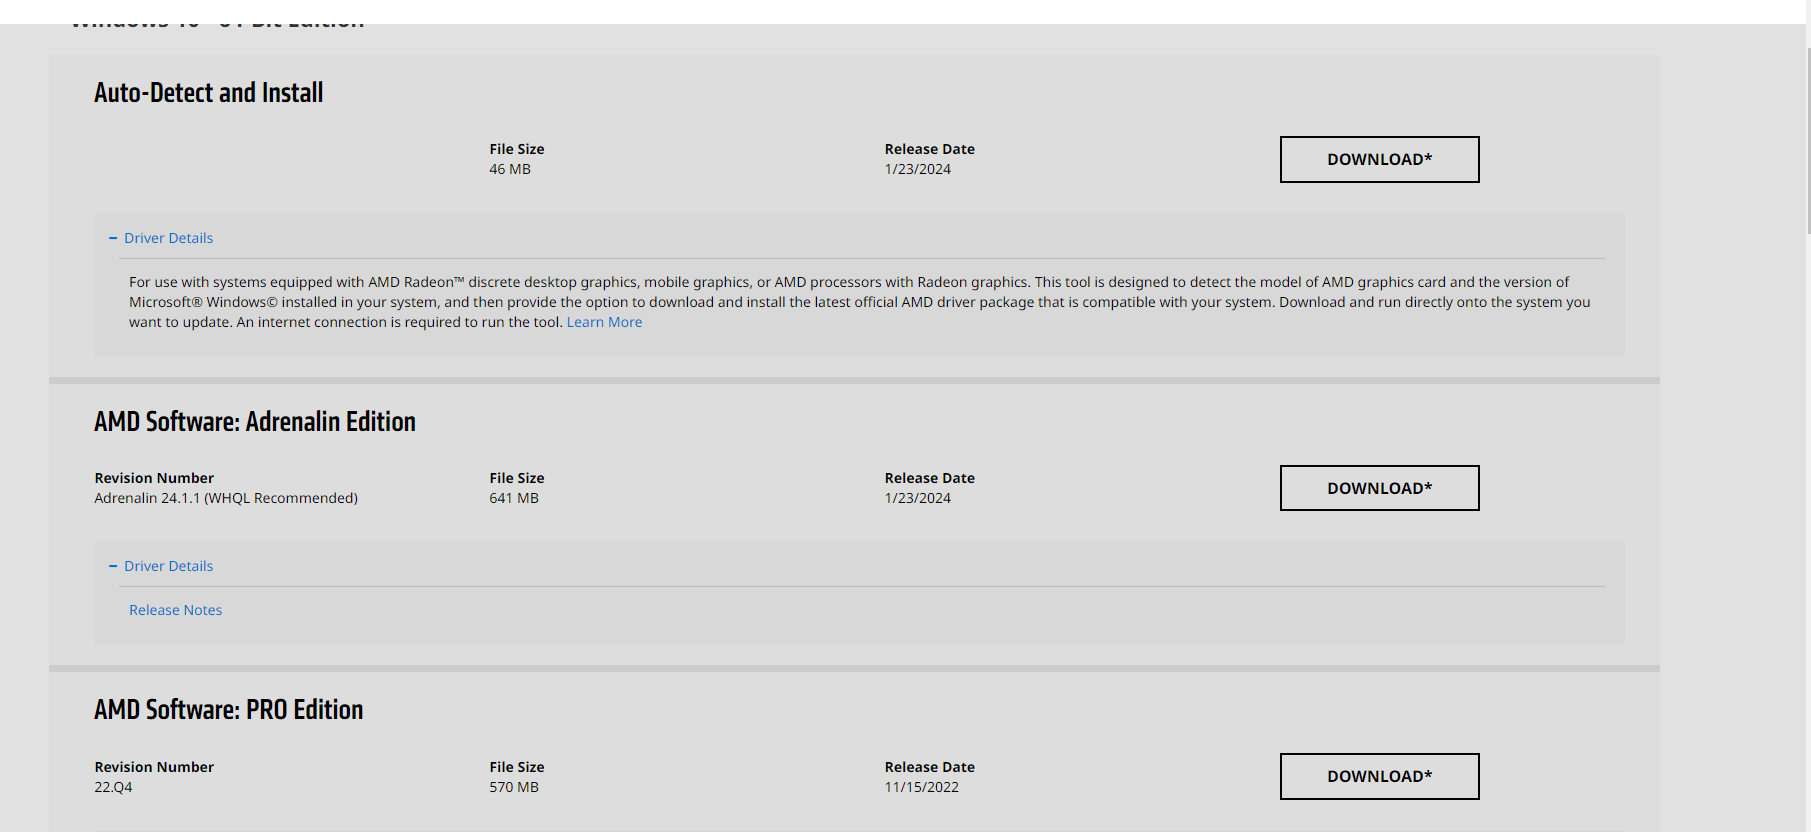Image resolution: width=1811 pixels, height=832 pixels.
Task: Open the Learn More link
Action: pos(604,322)
